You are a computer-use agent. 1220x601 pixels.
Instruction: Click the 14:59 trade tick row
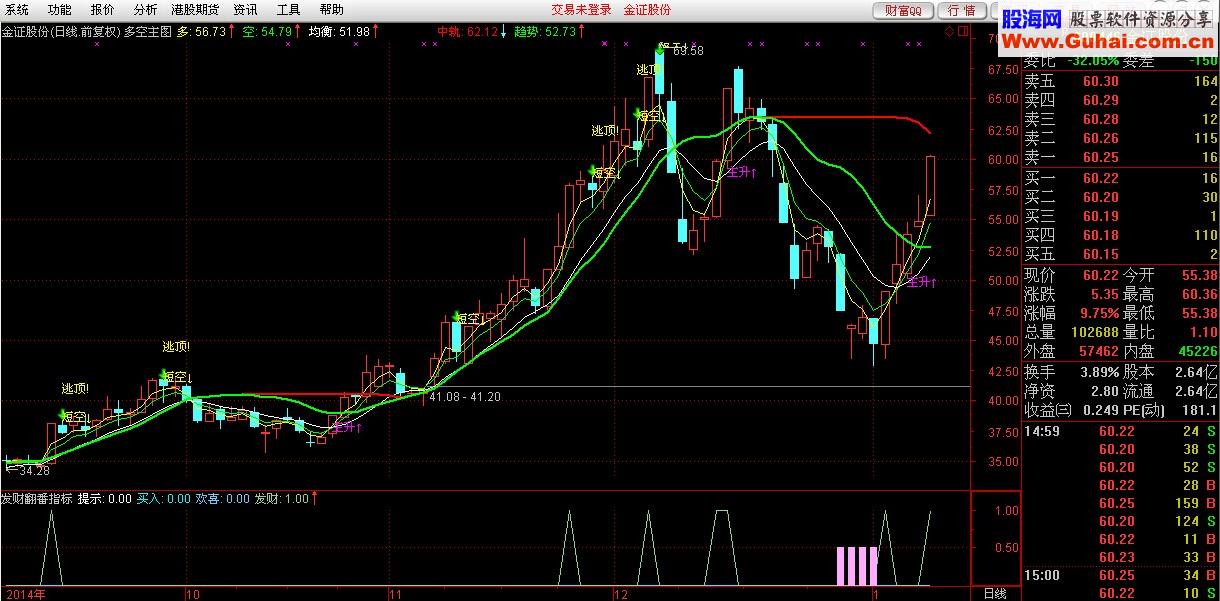(x=1121, y=431)
